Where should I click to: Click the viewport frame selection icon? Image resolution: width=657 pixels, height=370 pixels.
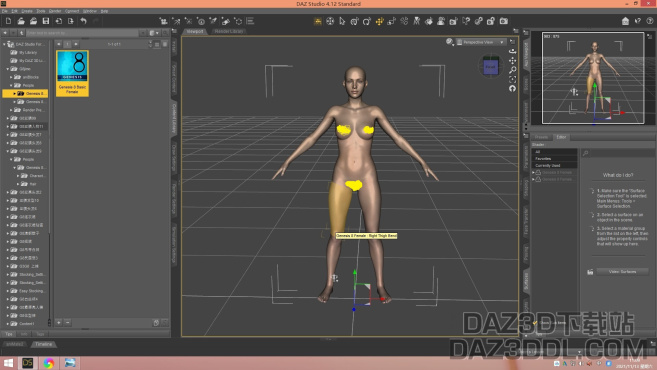click(x=512, y=79)
